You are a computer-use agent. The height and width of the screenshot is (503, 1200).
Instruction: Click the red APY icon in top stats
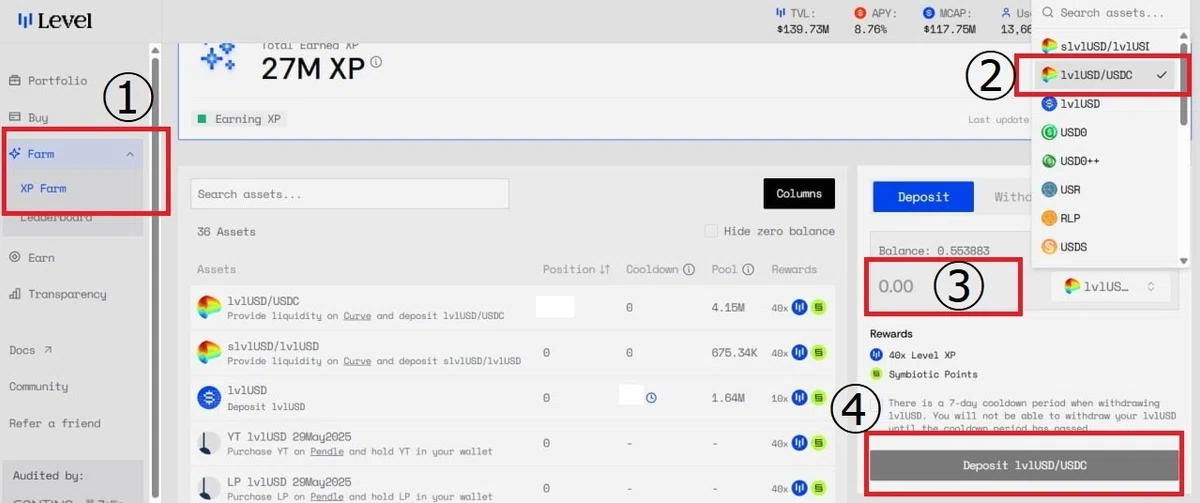(860, 13)
